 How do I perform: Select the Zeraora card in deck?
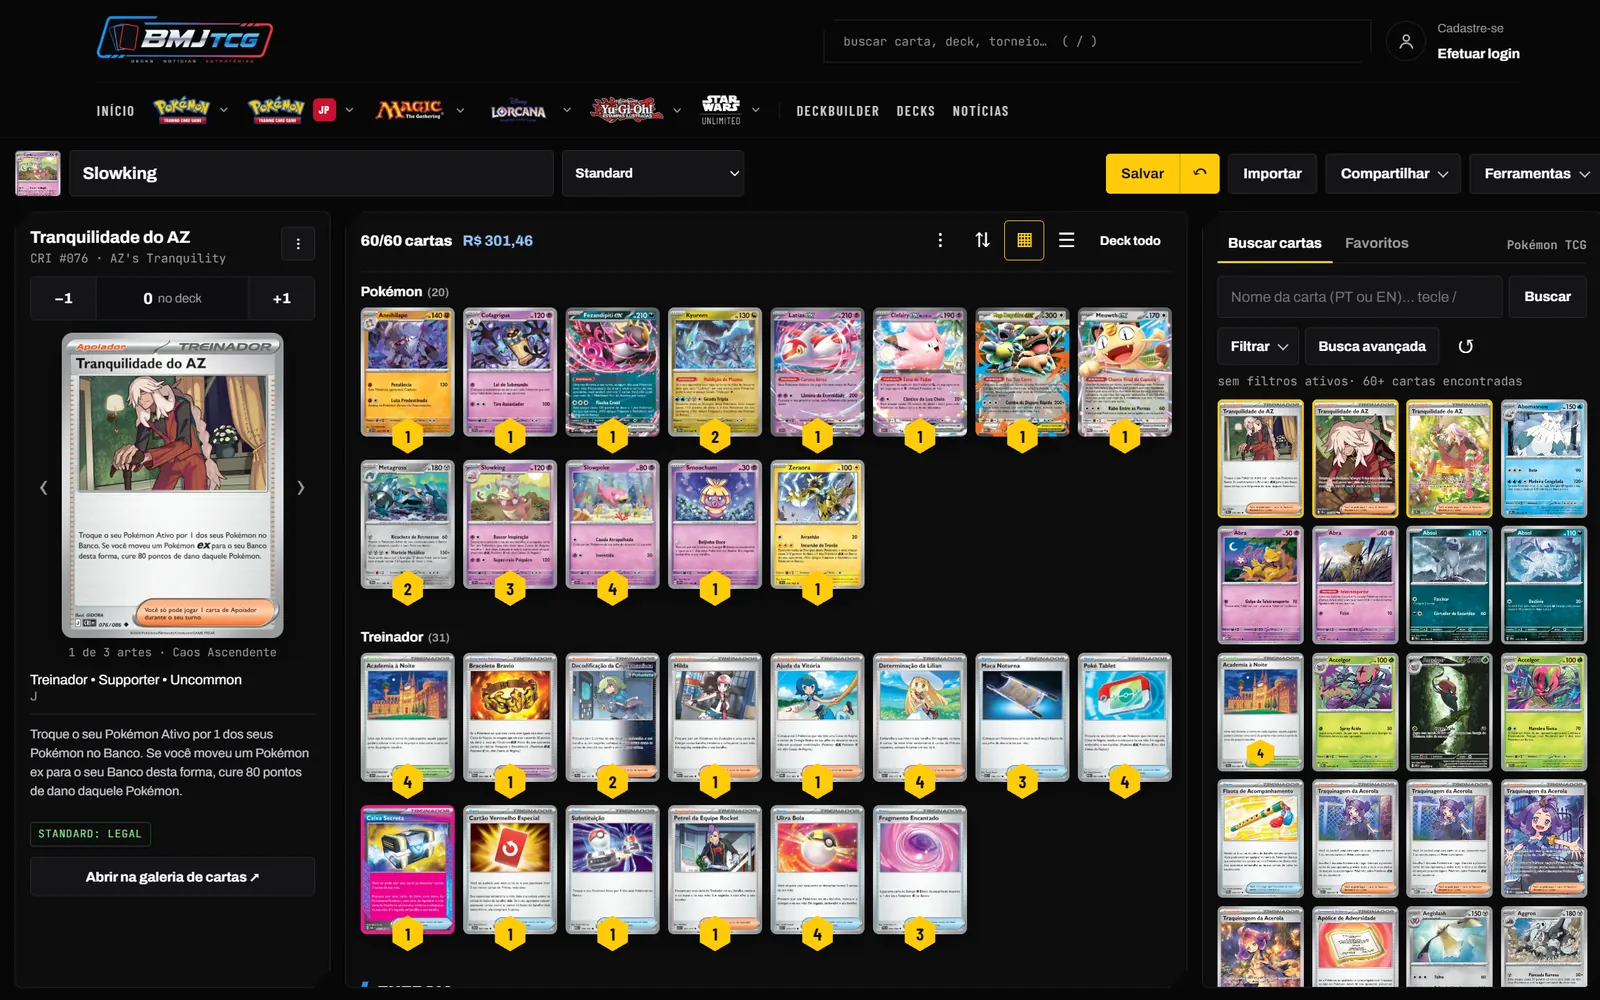coord(817,524)
